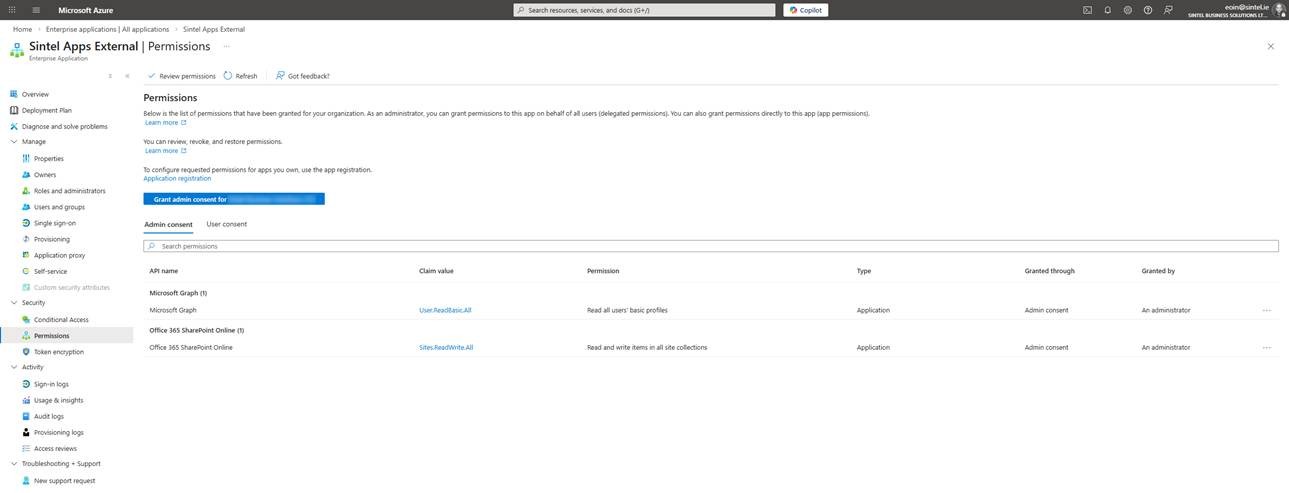The width and height of the screenshot is (1289, 493).
Task: Open Conditional Access
Action: (61, 320)
